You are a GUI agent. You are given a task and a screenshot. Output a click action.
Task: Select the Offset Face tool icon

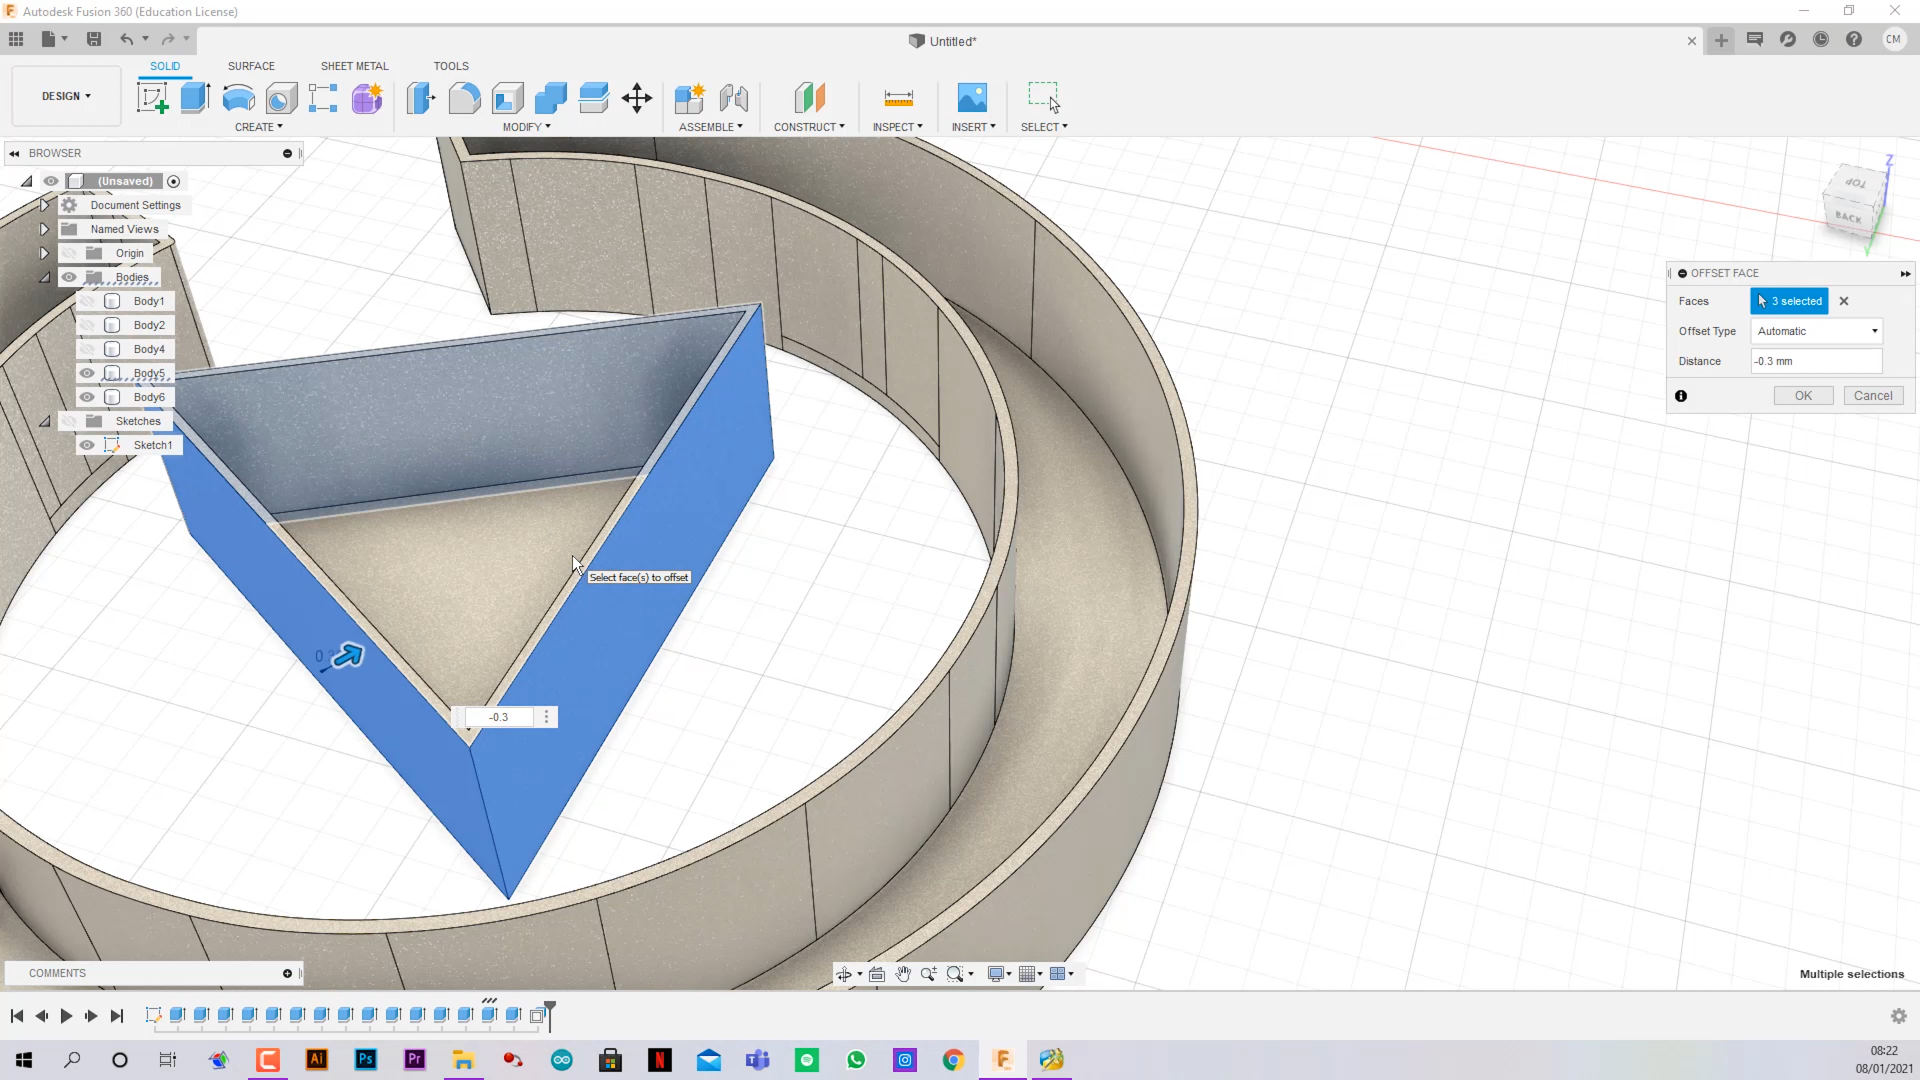593,98
